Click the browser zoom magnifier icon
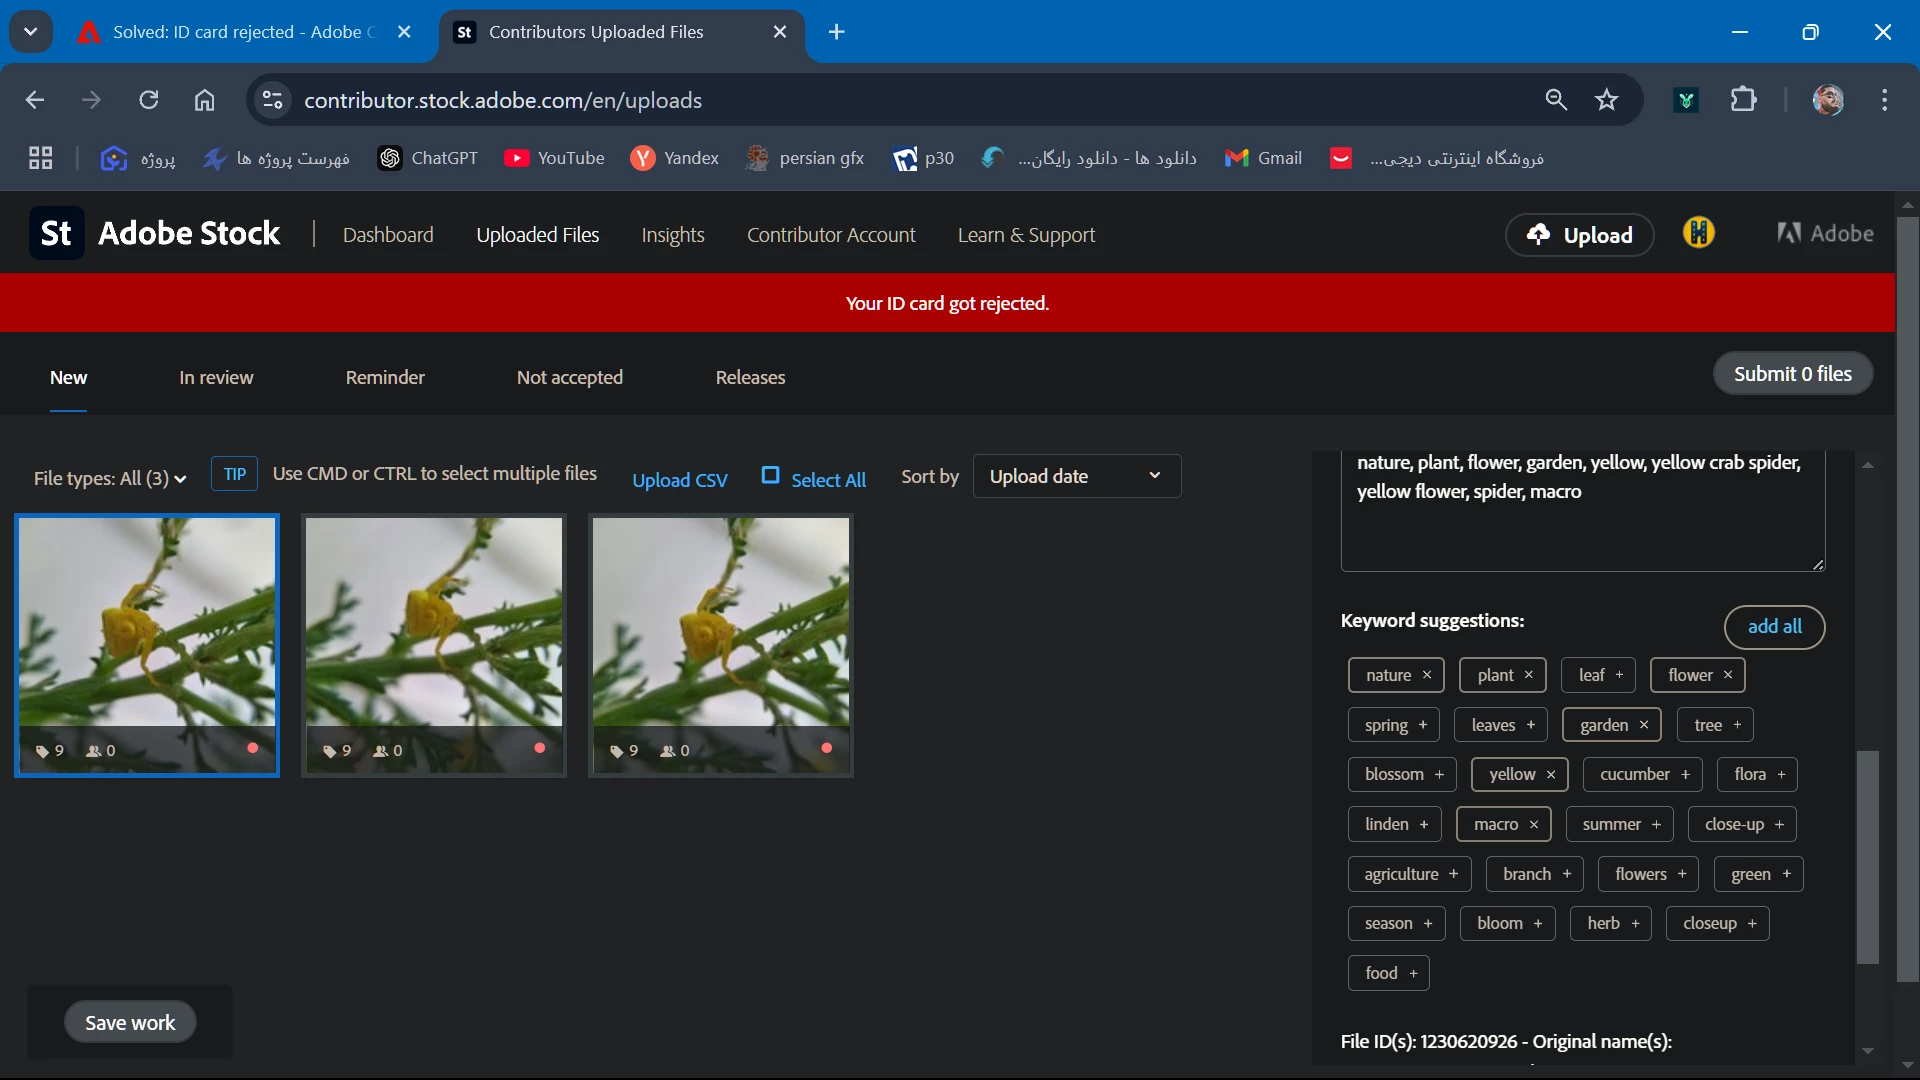 click(1556, 100)
